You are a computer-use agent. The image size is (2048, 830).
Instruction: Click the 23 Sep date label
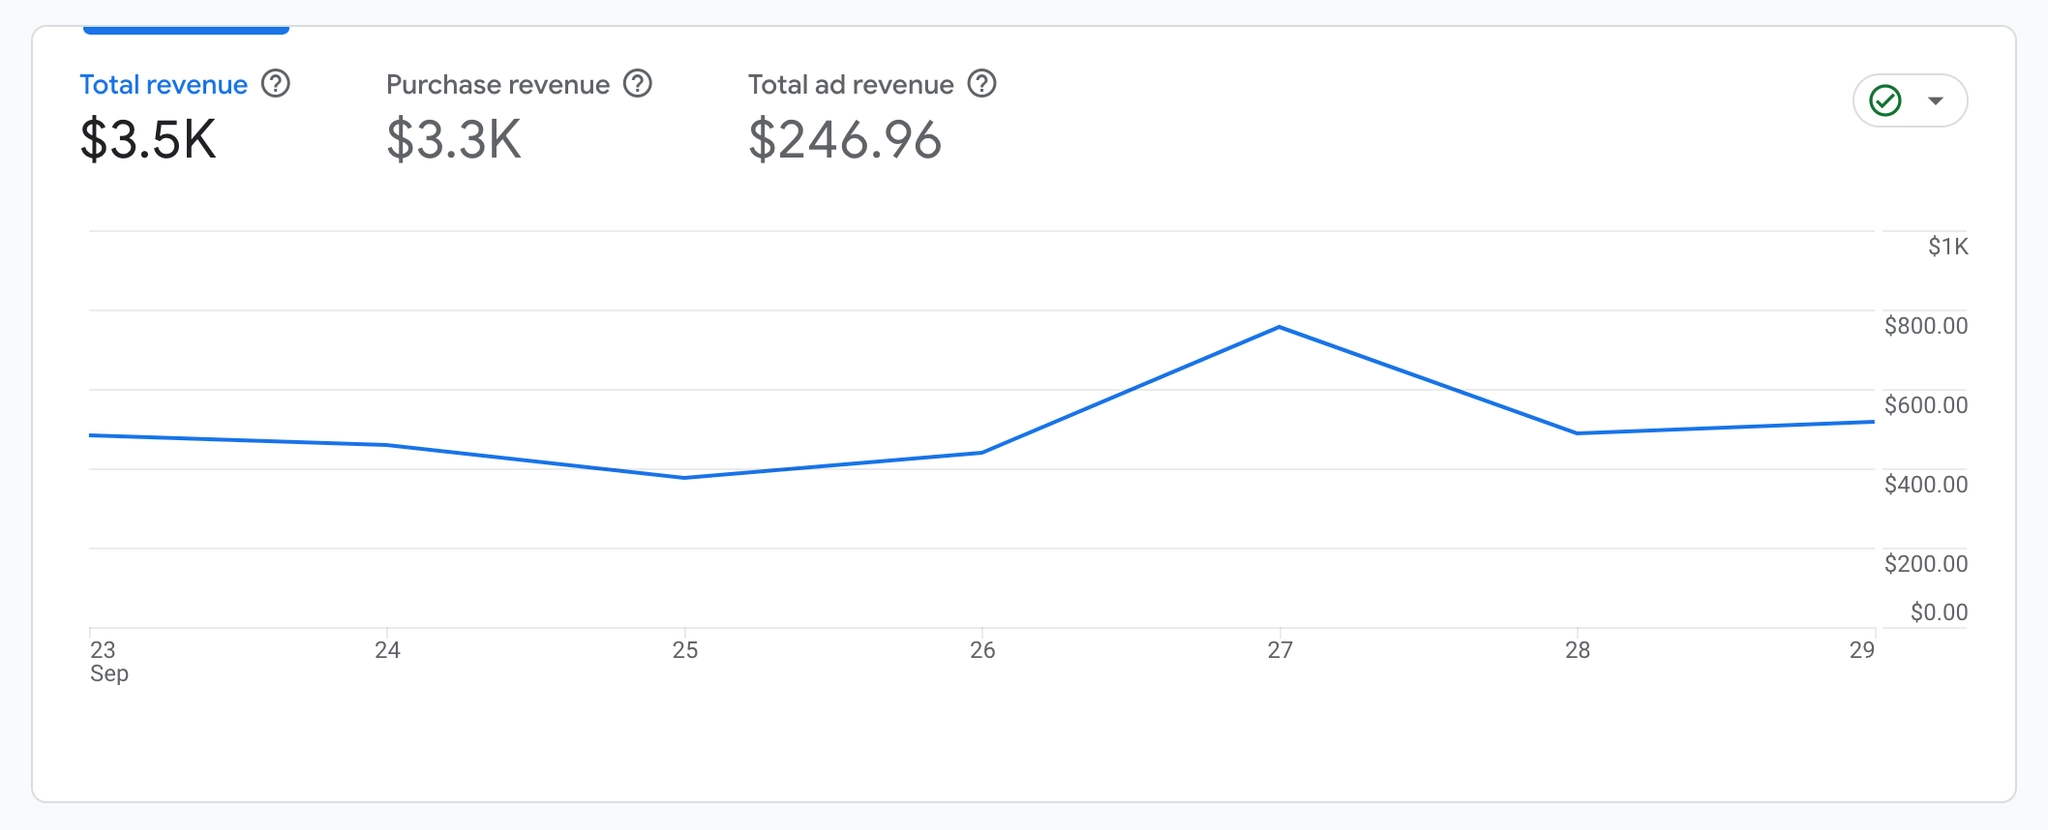pyautogui.click(x=105, y=661)
